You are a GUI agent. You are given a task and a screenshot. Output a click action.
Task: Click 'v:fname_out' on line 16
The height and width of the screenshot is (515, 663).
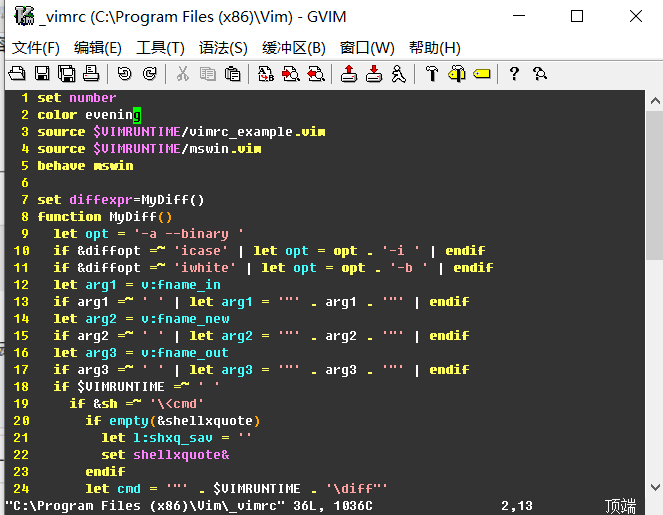[185, 353]
